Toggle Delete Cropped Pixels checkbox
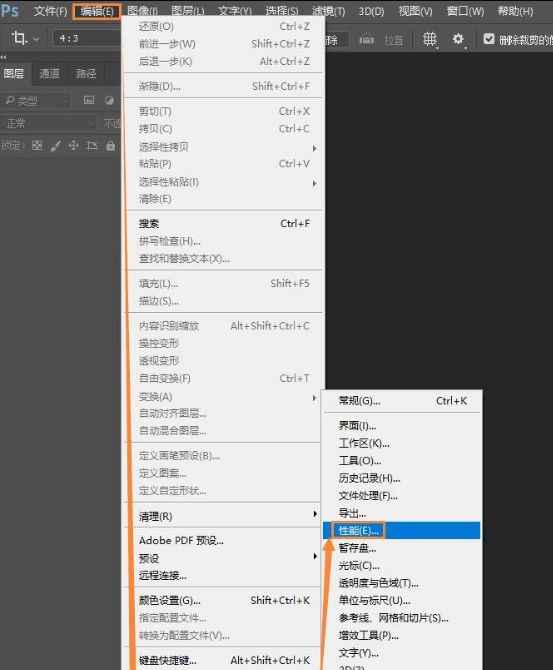553x670 pixels. [x=488, y=39]
